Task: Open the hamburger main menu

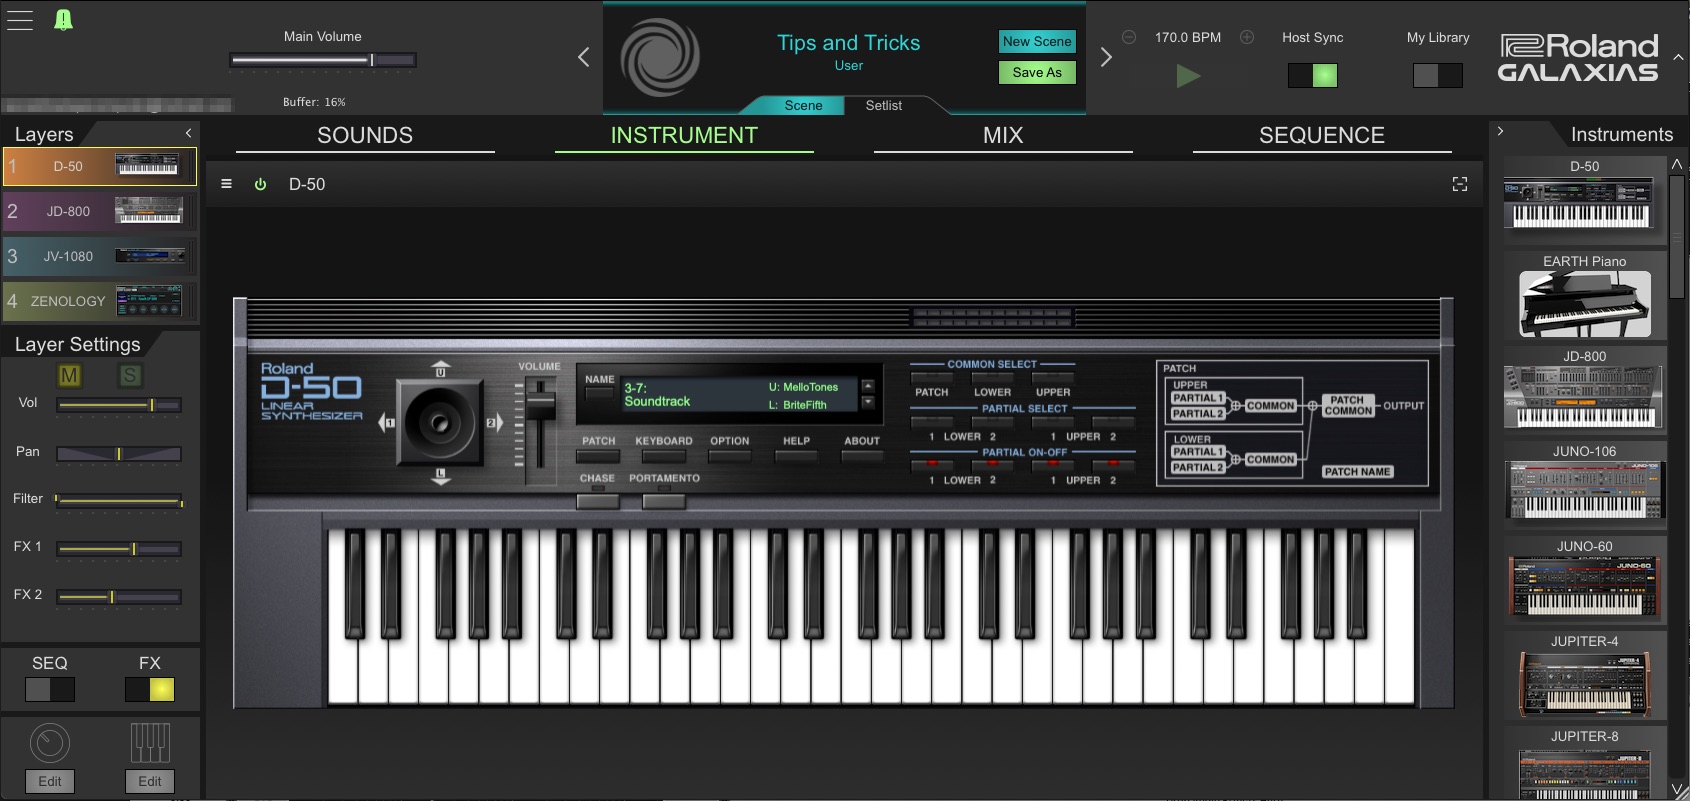Action: click(20, 20)
